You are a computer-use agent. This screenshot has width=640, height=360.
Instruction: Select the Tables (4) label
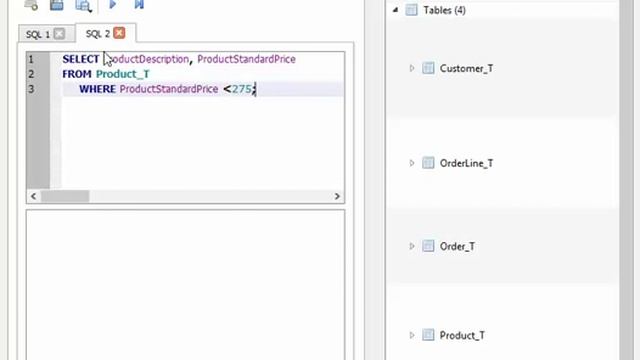tap(444, 10)
